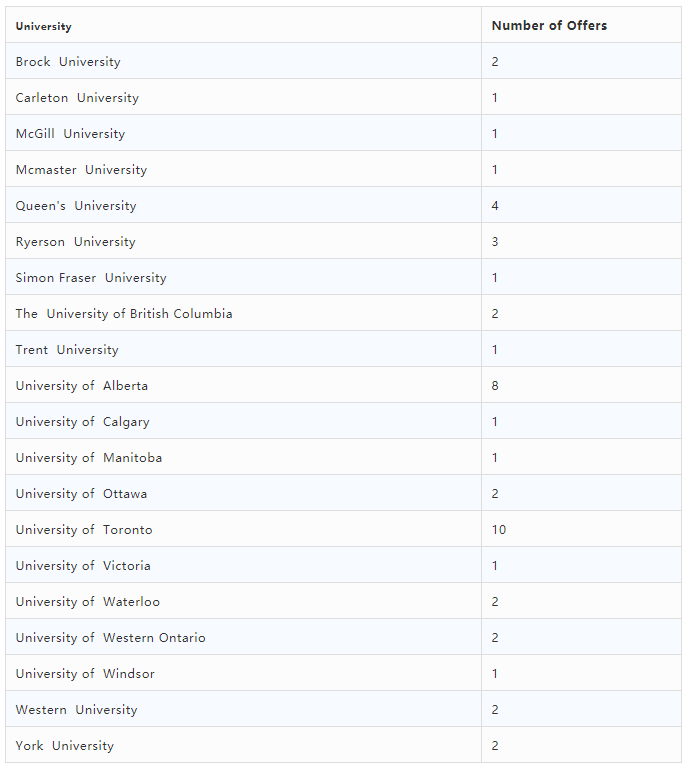Click the University of Toronto cell
Screen dimensions: 691x776
pyautogui.click(x=84, y=530)
